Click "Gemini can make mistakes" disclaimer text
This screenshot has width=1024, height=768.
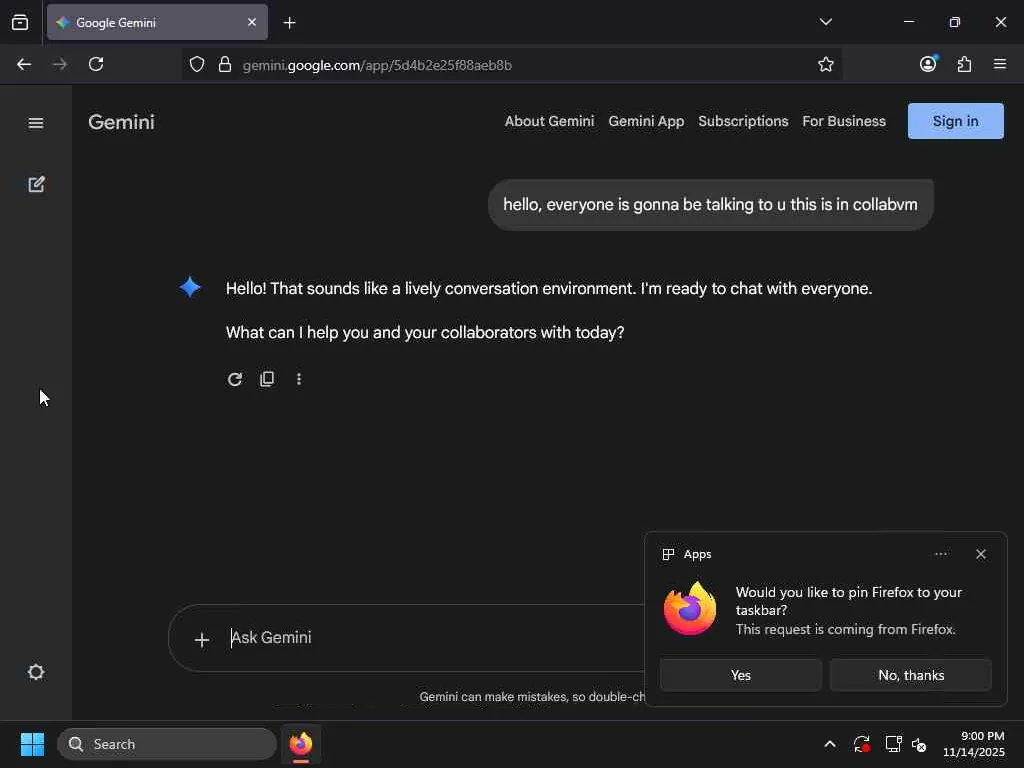(x=532, y=697)
